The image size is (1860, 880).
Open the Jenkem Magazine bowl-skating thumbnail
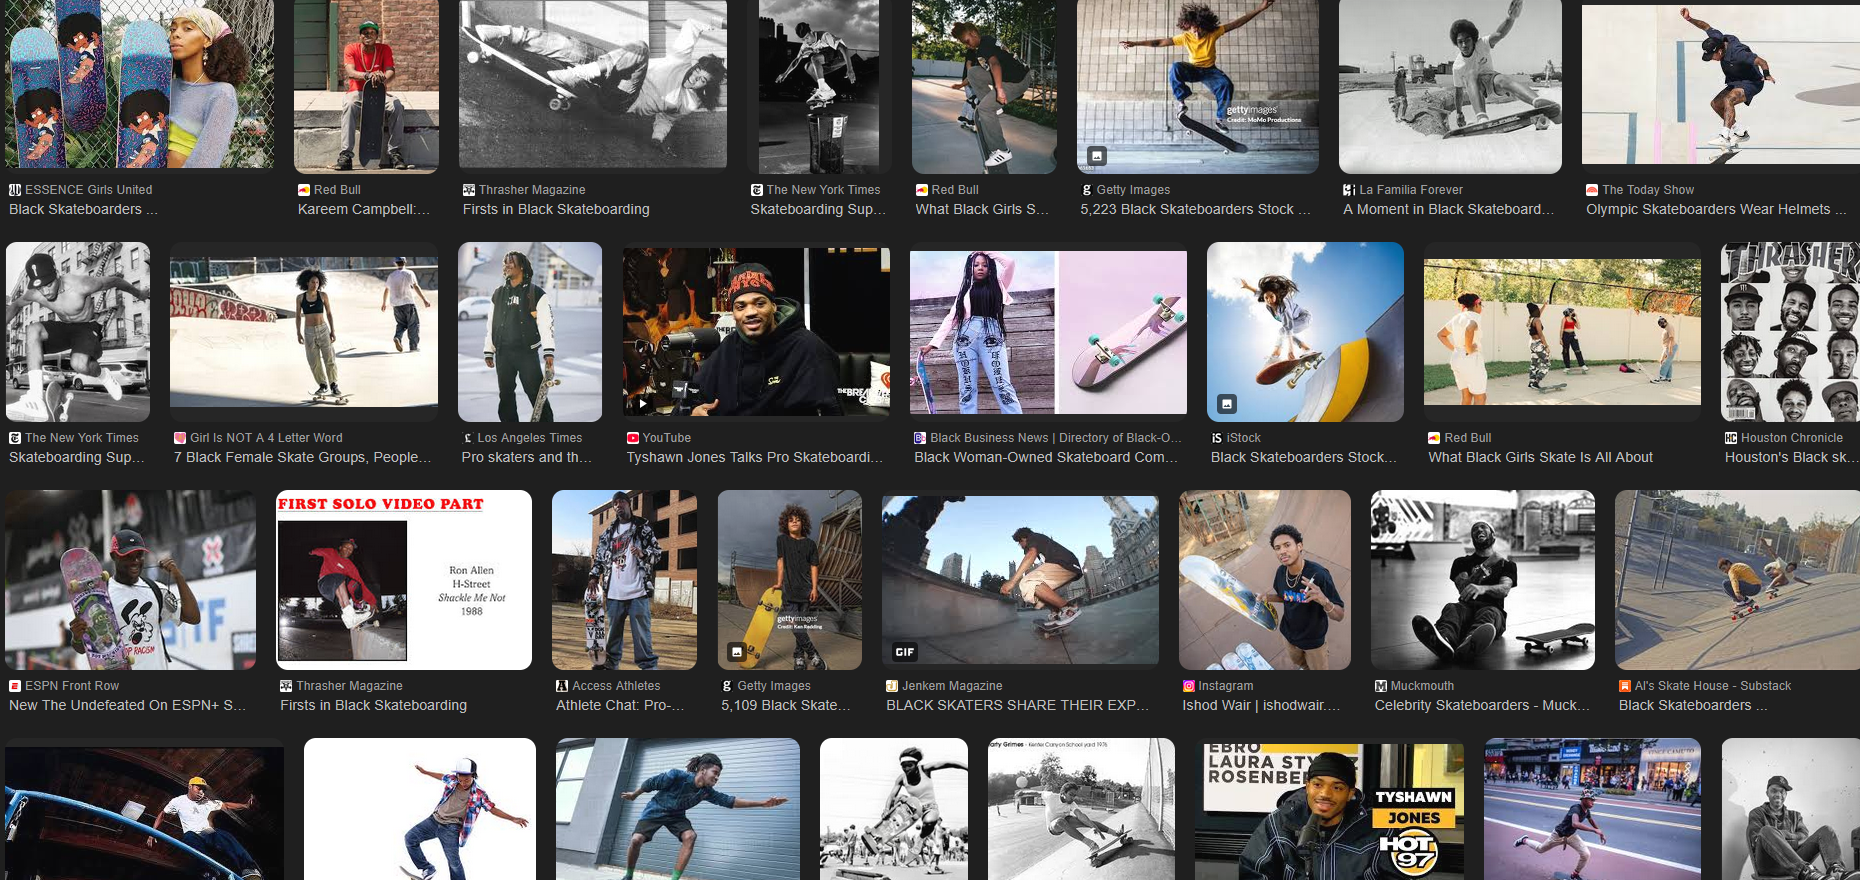(x=1020, y=580)
